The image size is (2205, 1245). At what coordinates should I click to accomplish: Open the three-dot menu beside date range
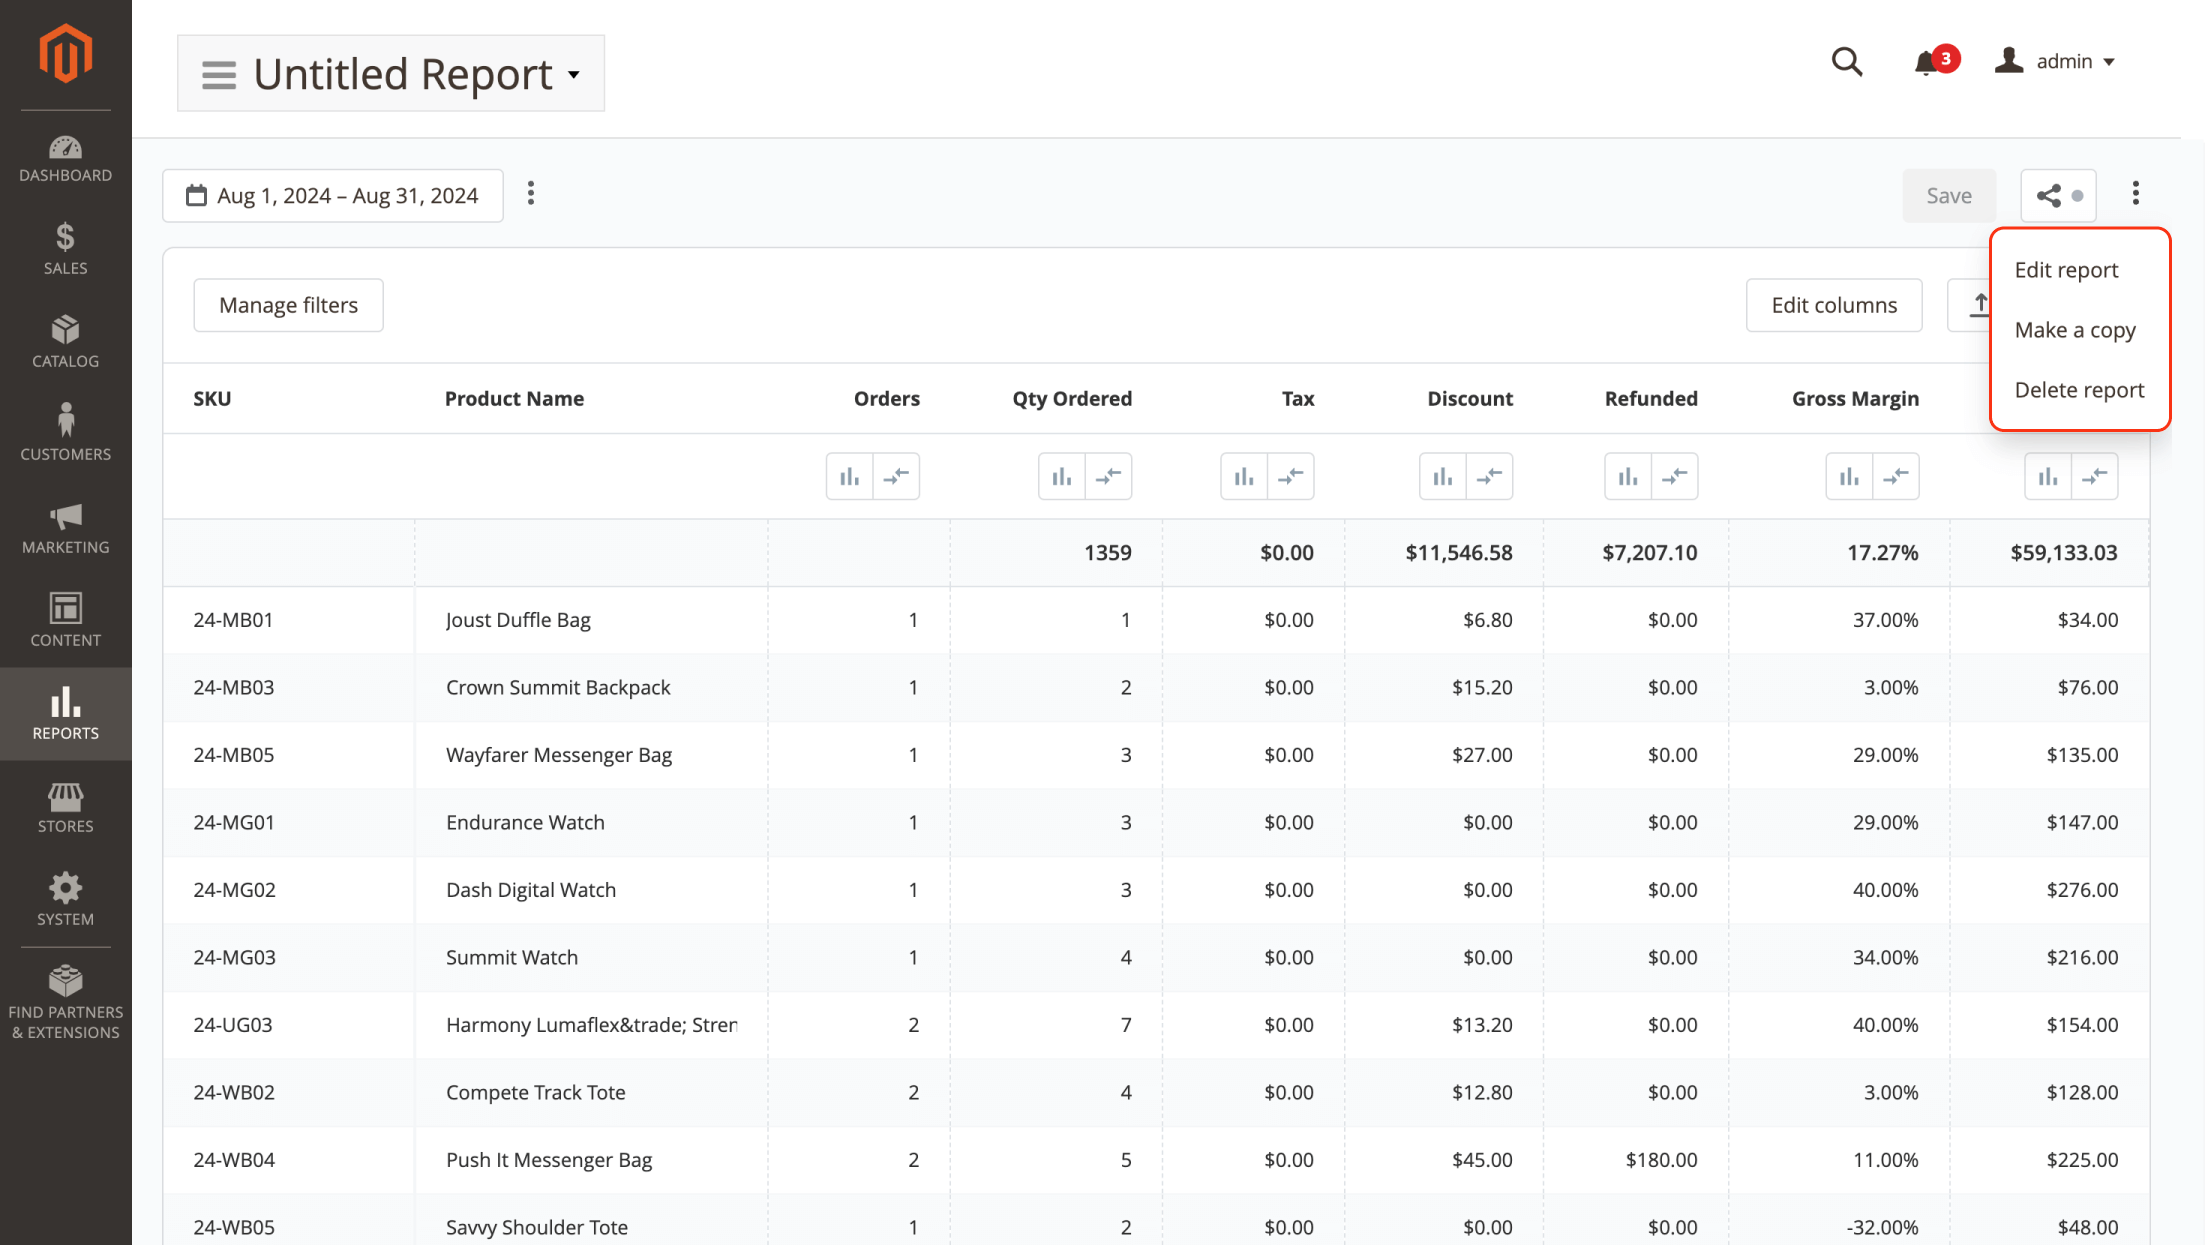tap(531, 194)
